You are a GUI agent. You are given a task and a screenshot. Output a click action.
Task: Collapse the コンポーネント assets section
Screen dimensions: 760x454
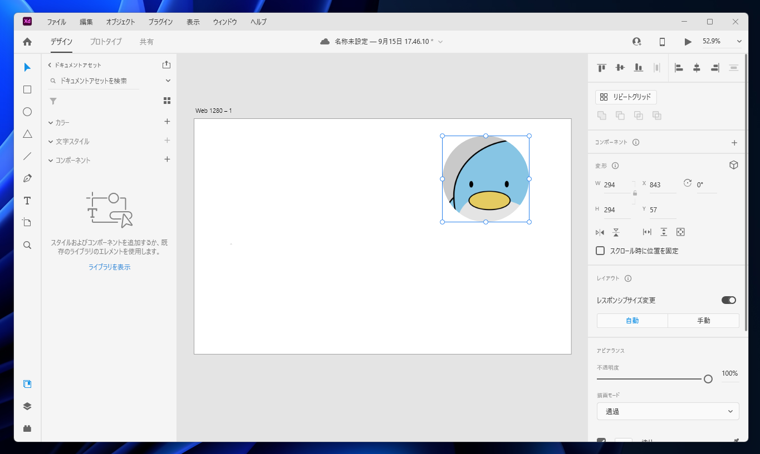click(50, 160)
